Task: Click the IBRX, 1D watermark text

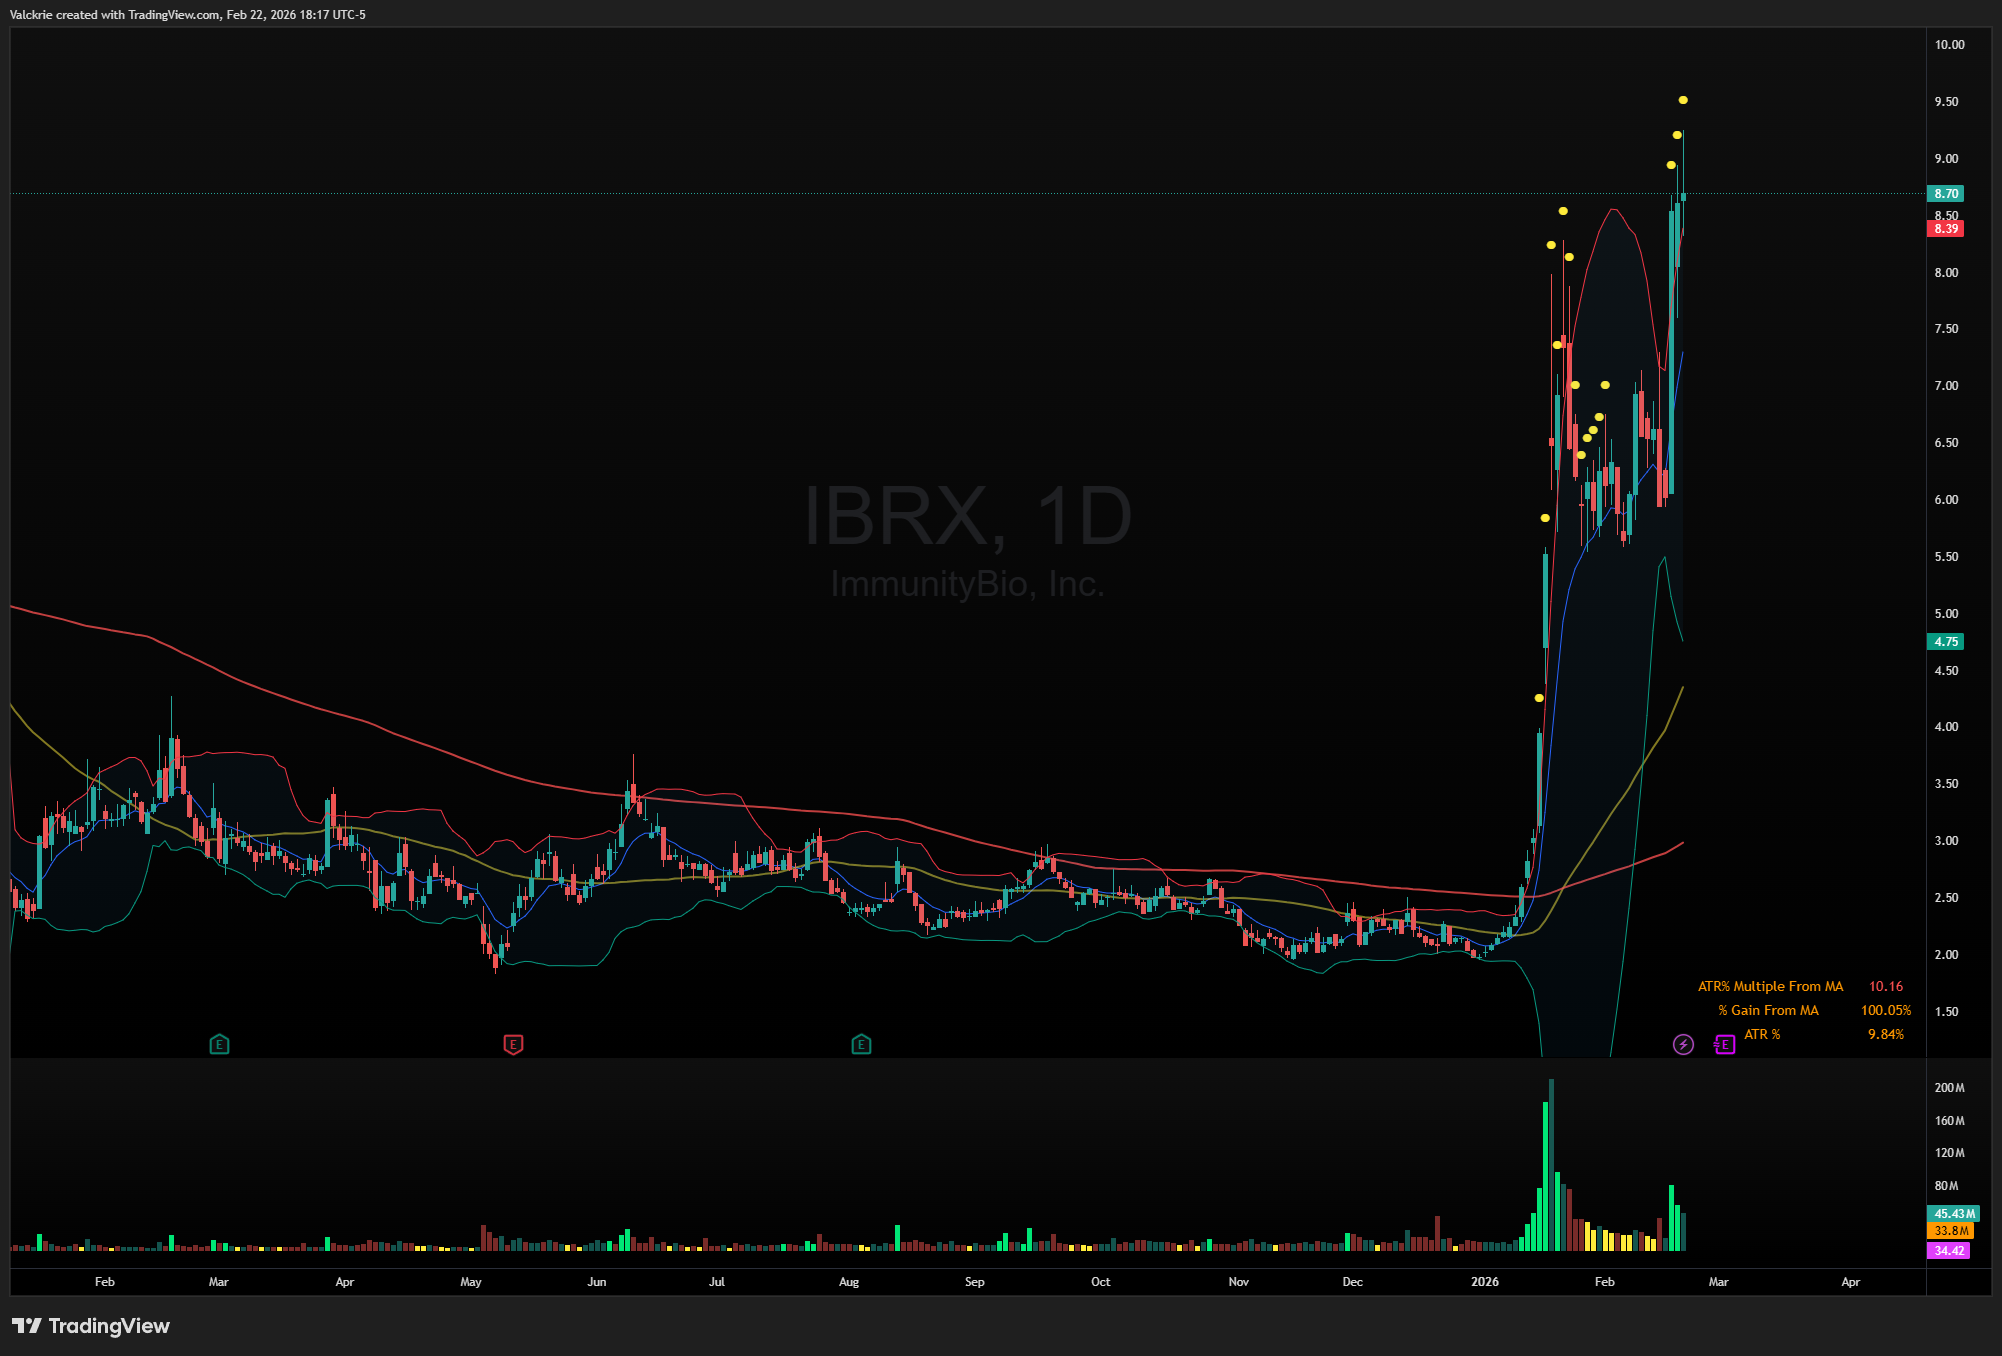Action: point(967,517)
